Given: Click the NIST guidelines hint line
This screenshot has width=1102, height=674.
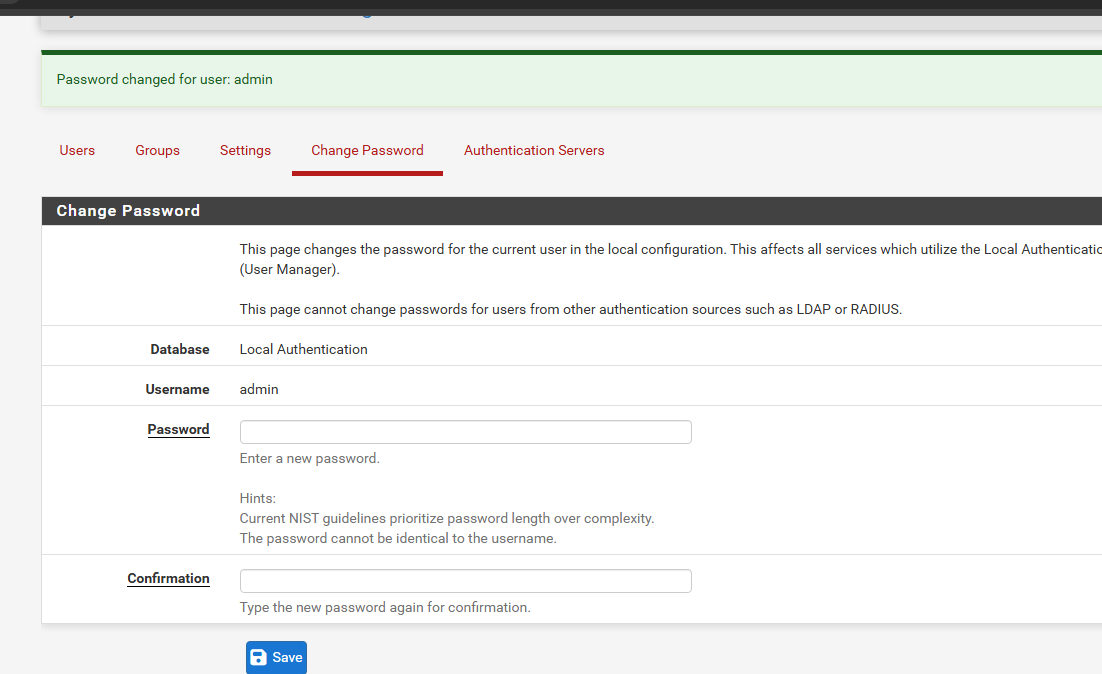Looking at the screenshot, I should point(446,518).
